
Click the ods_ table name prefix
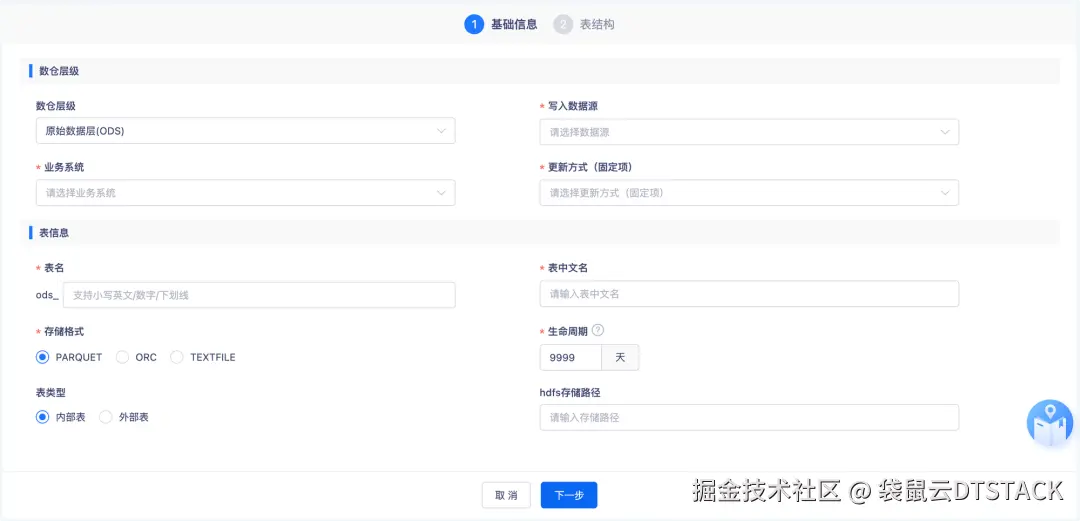pos(47,295)
